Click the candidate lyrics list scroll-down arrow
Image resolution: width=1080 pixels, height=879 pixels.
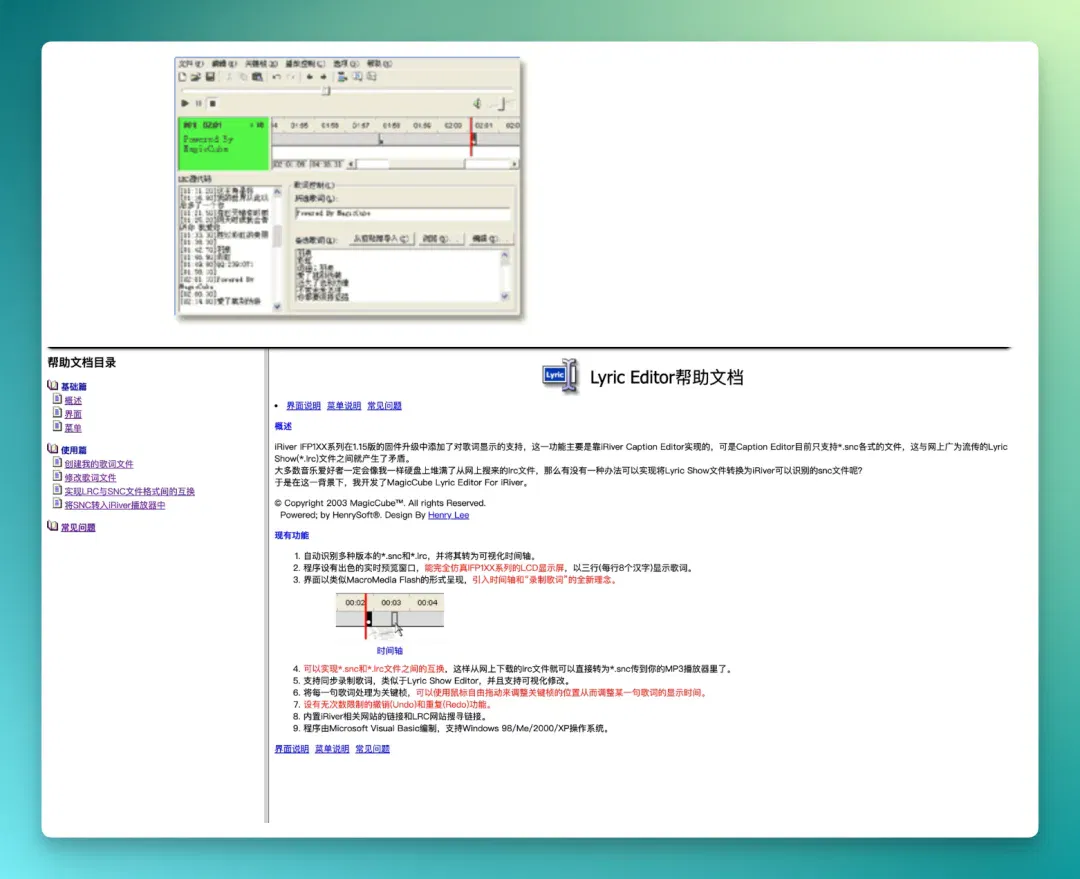point(504,296)
